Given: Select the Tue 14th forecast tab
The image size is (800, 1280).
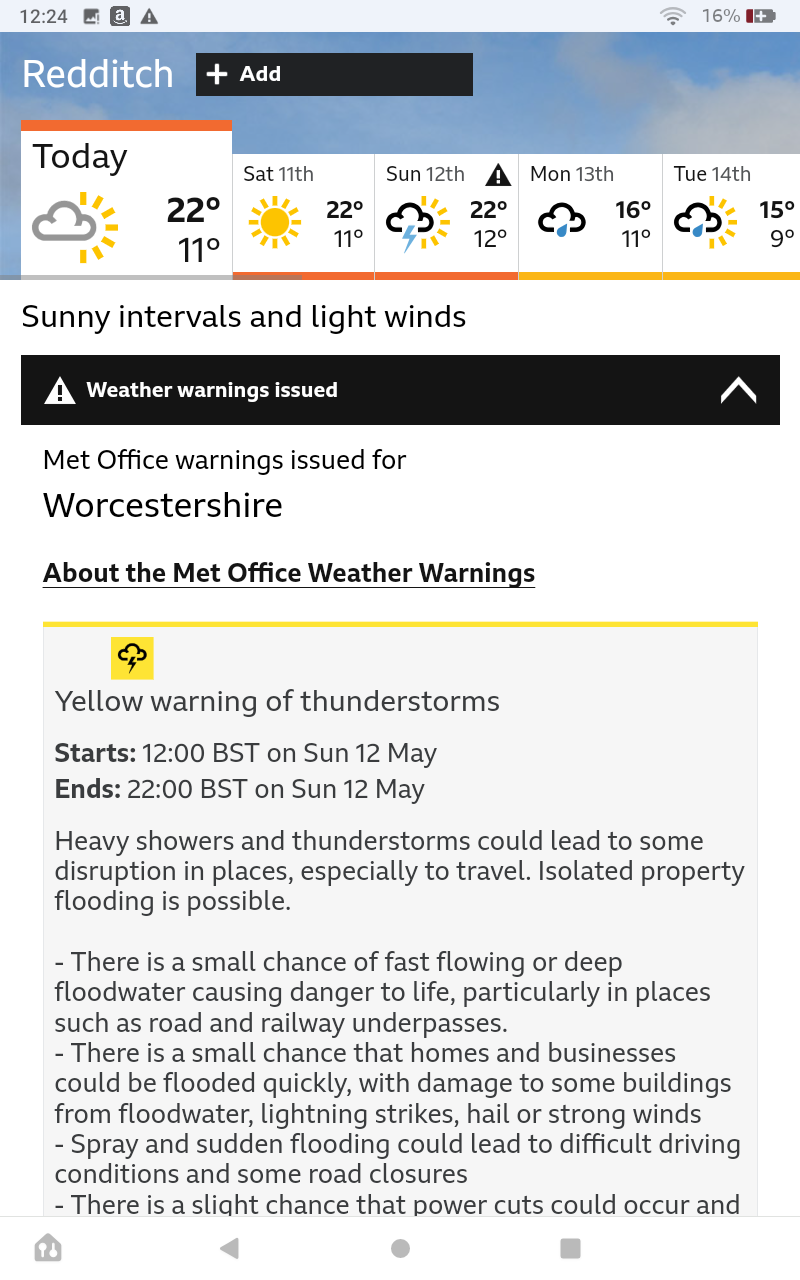Looking at the screenshot, I should [732, 216].
